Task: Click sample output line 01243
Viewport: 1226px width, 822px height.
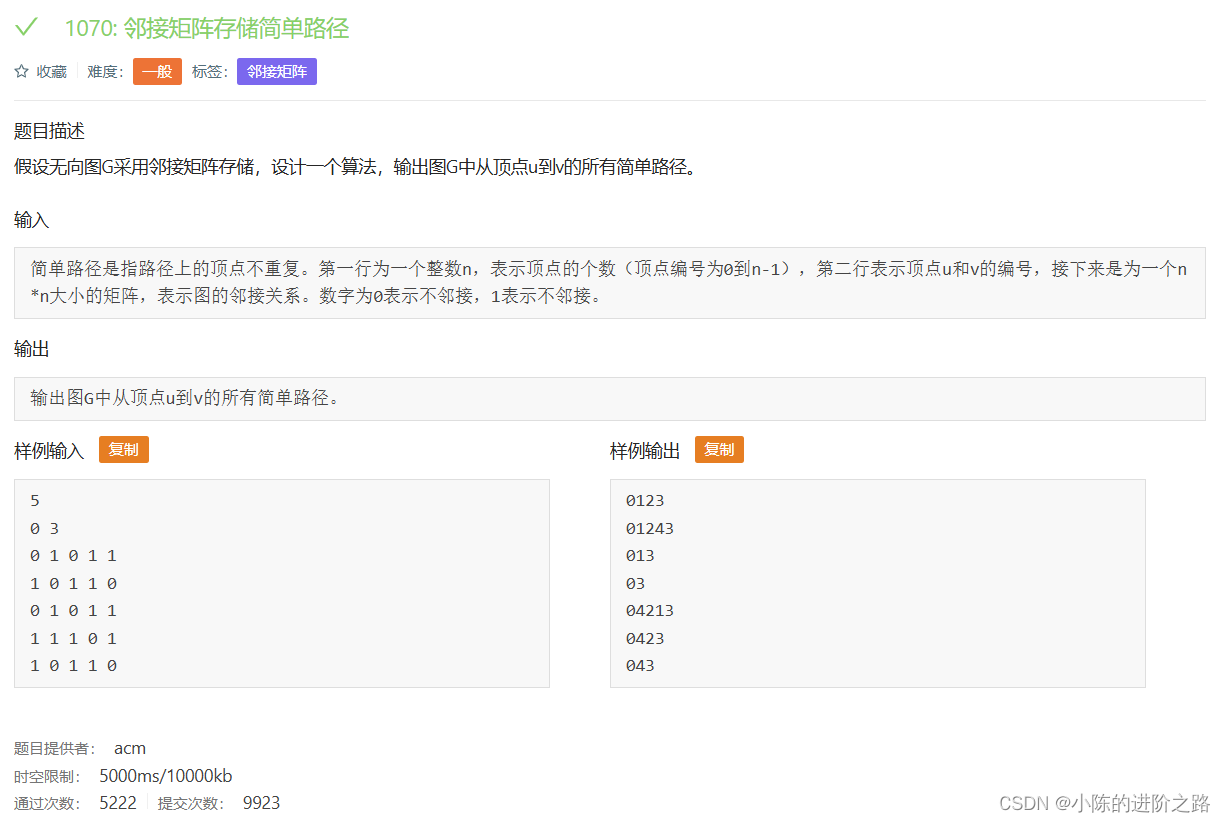Action: 650,528
